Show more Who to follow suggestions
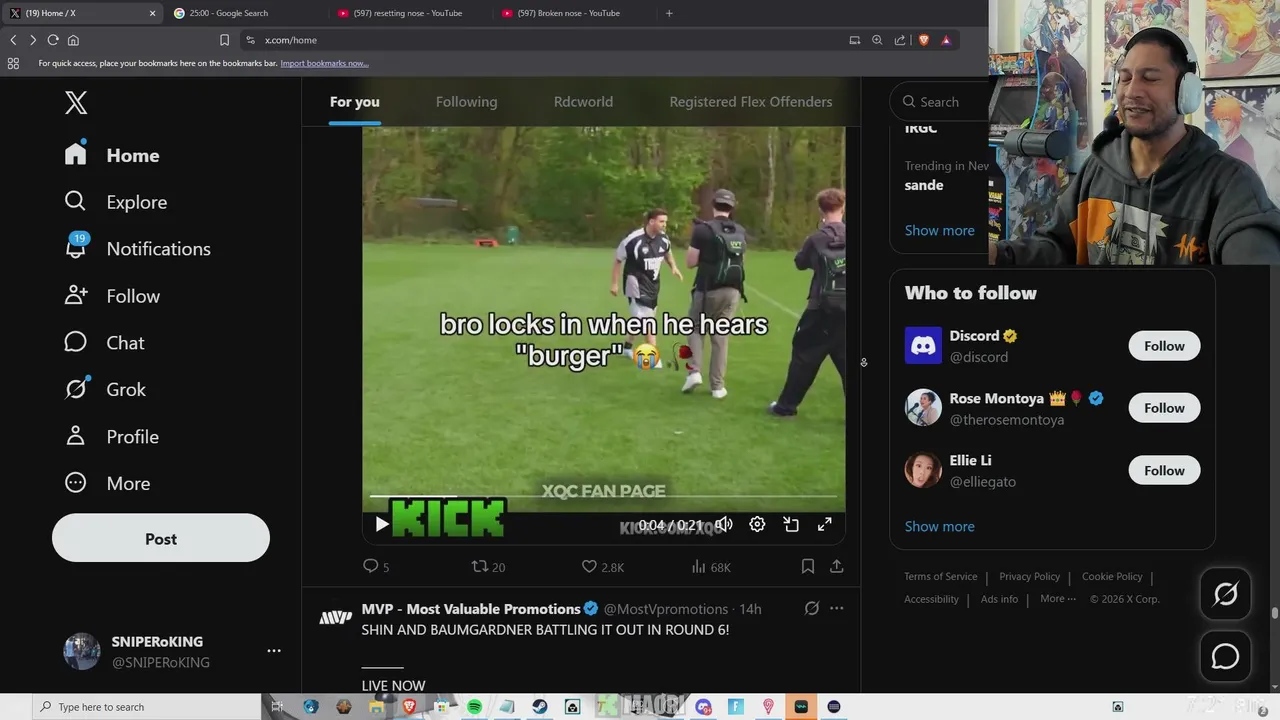1280x720 pixels. 939,526
